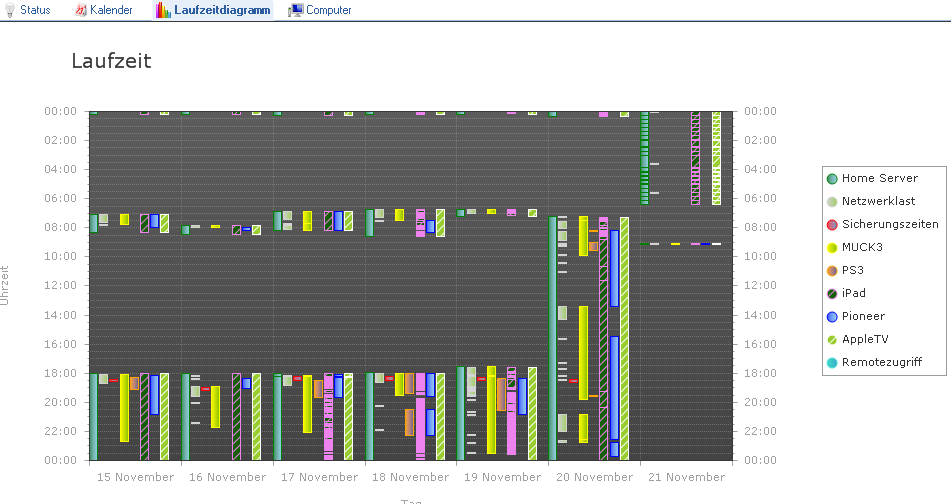Click 19 November PS3 orange evening bar
The image size is (951, 504).
click(x=502, y=394)
